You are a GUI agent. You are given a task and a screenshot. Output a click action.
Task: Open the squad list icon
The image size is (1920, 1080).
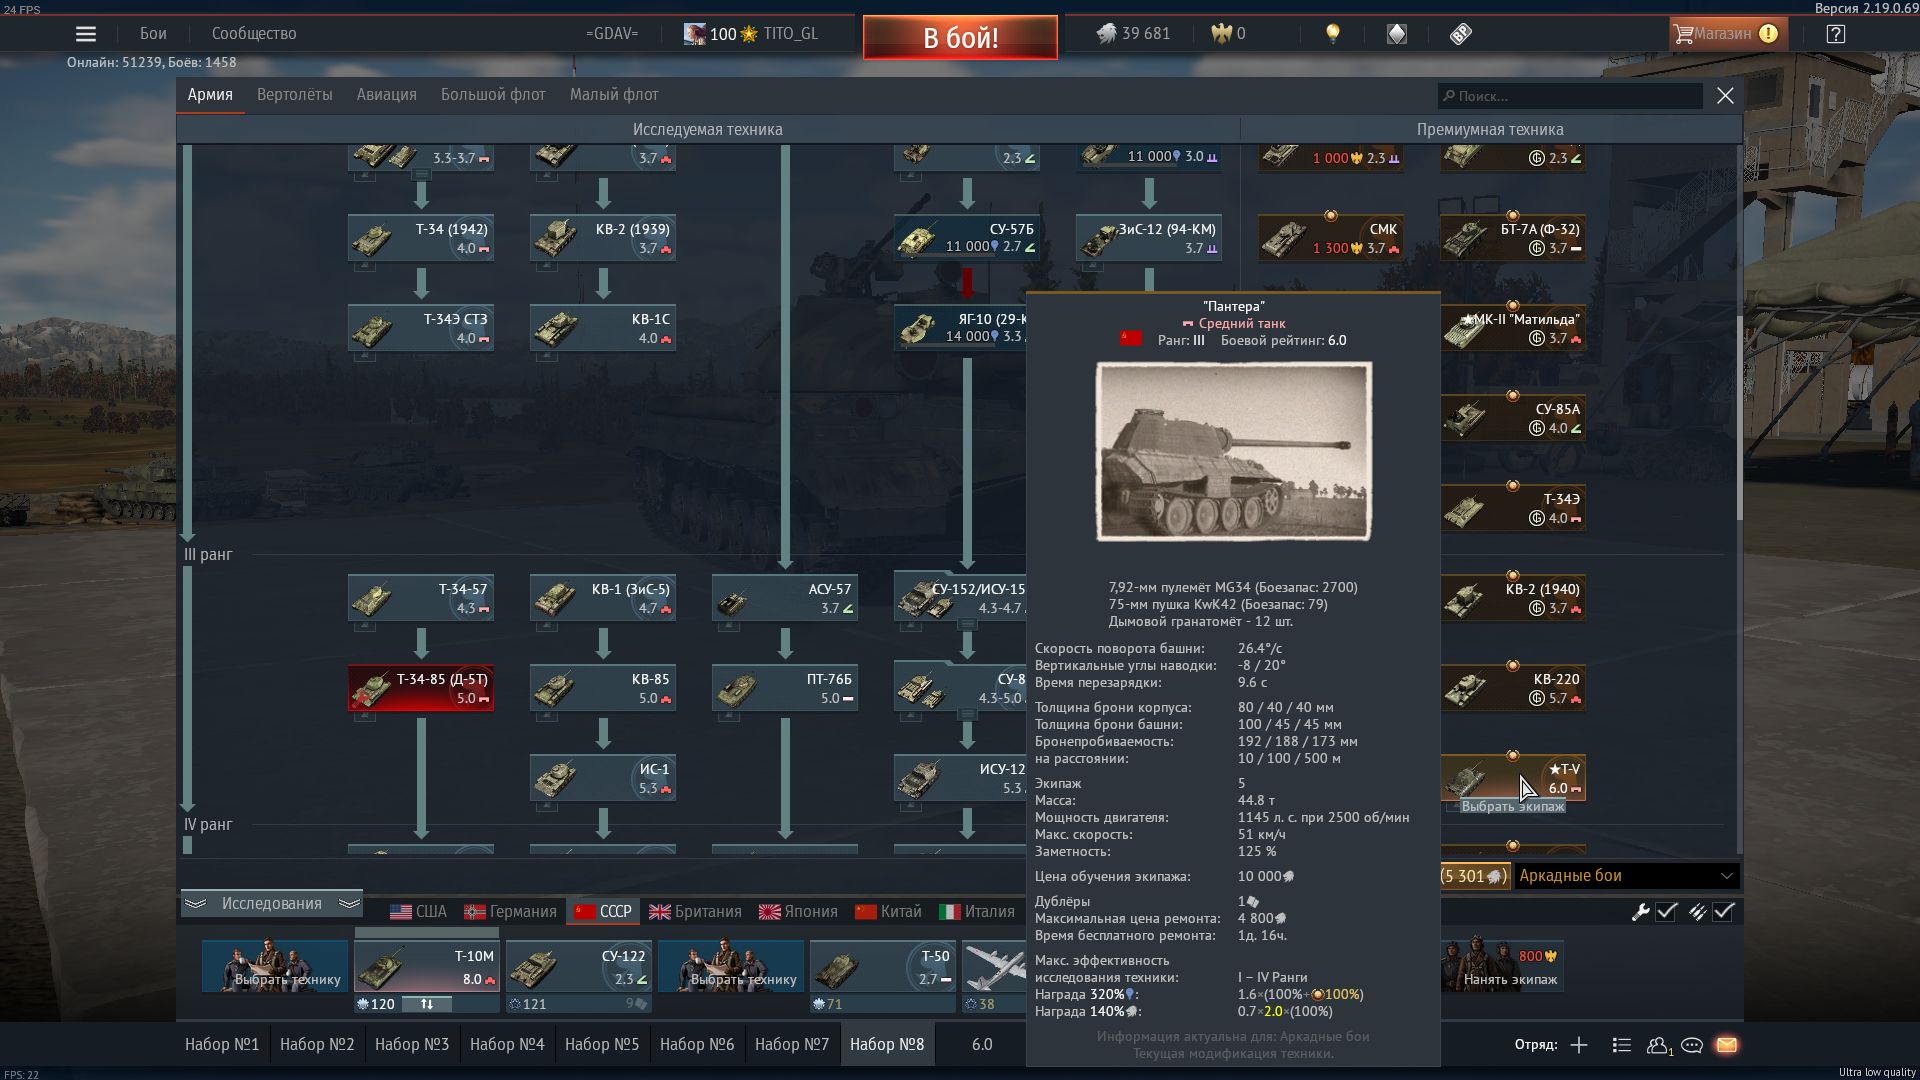1622,1045
